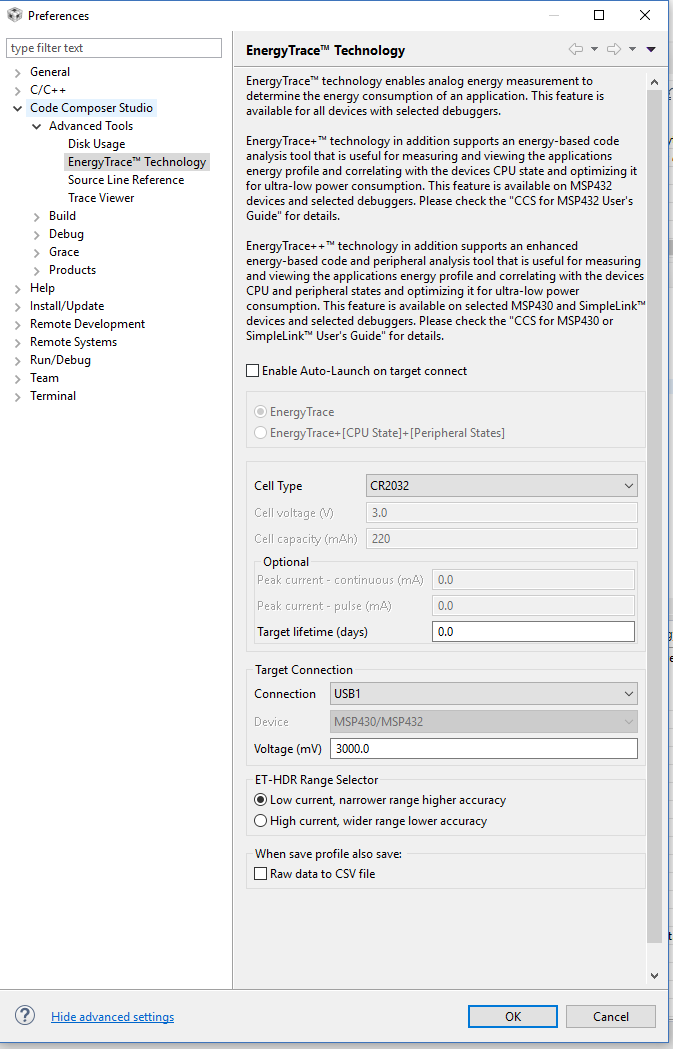Open the Connection USB1 dropdown
Viewport: 673px width, 1049px height.
pos(484,694)
